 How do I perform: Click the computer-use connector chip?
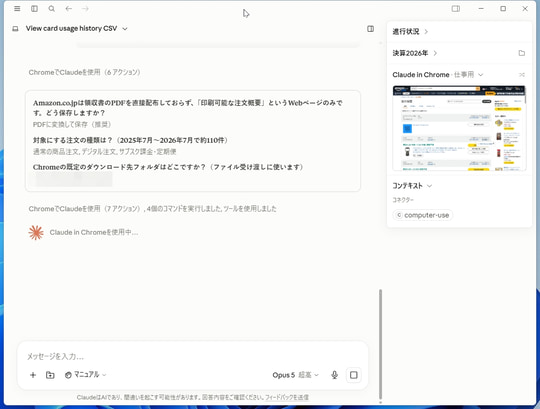point(423,215)
